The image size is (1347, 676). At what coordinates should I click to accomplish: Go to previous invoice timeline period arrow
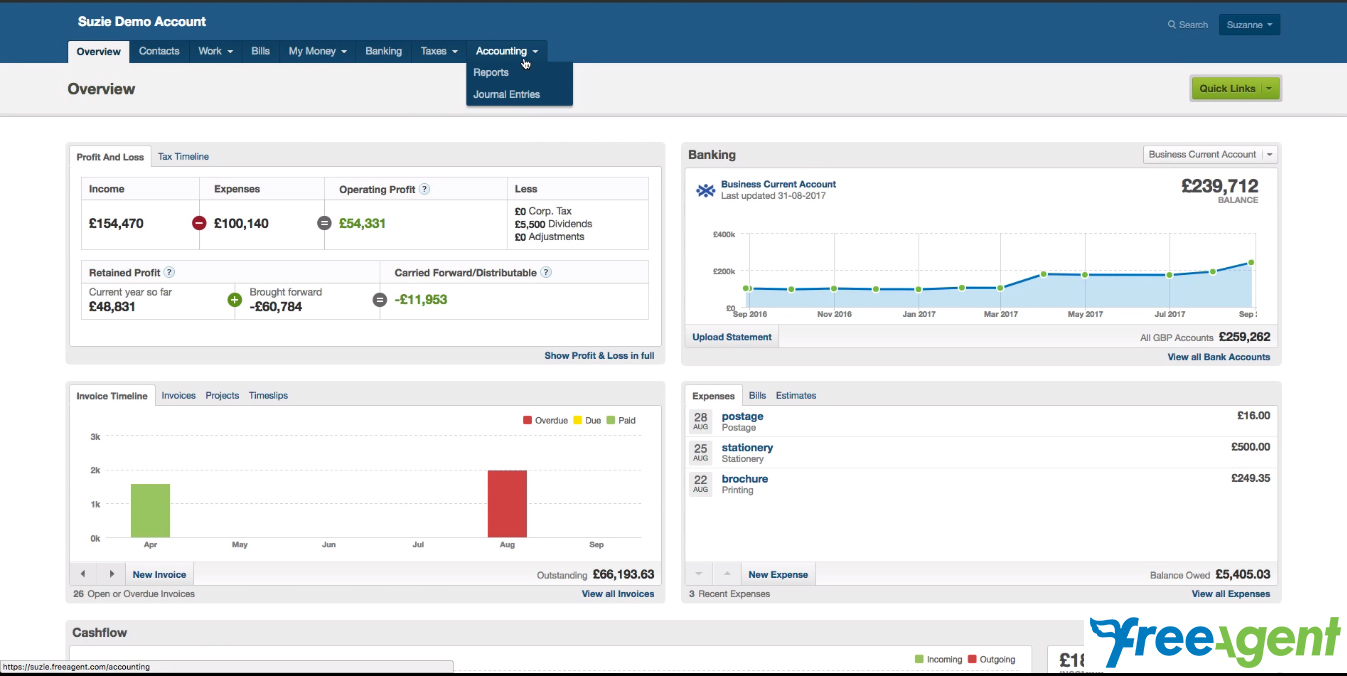pos(83,574)
